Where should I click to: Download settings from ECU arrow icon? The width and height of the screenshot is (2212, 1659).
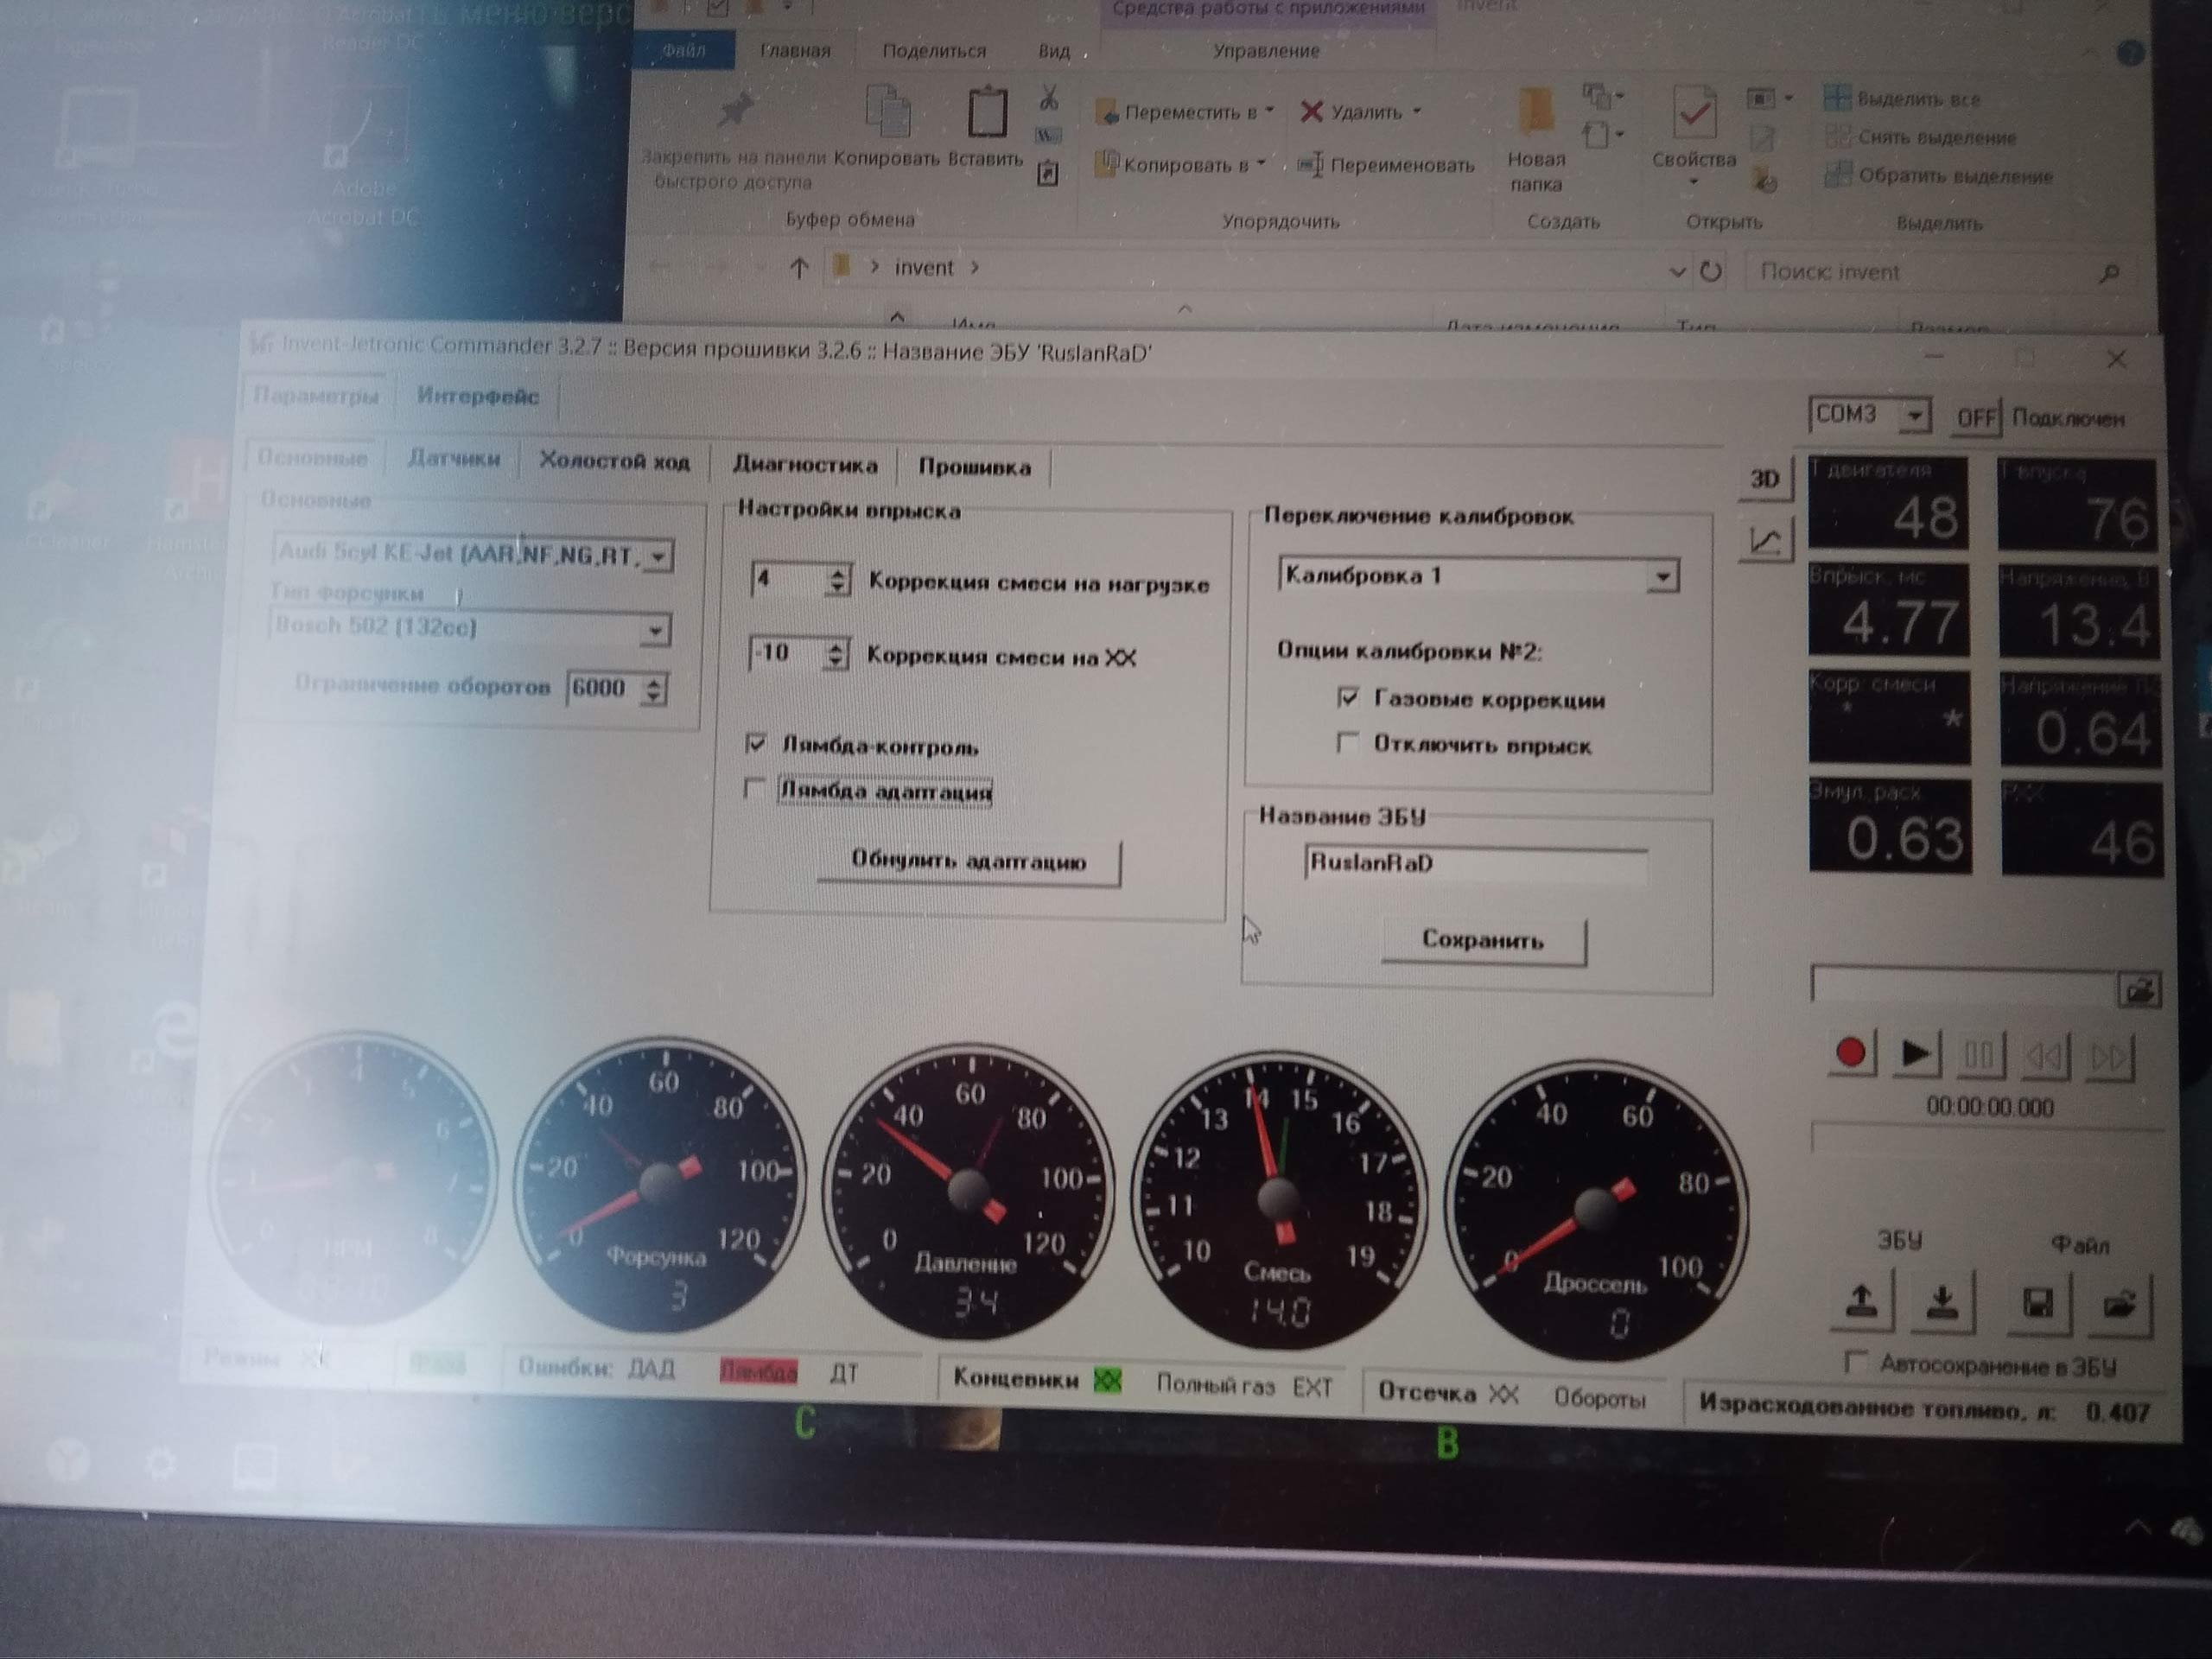coord(1941,1303)
